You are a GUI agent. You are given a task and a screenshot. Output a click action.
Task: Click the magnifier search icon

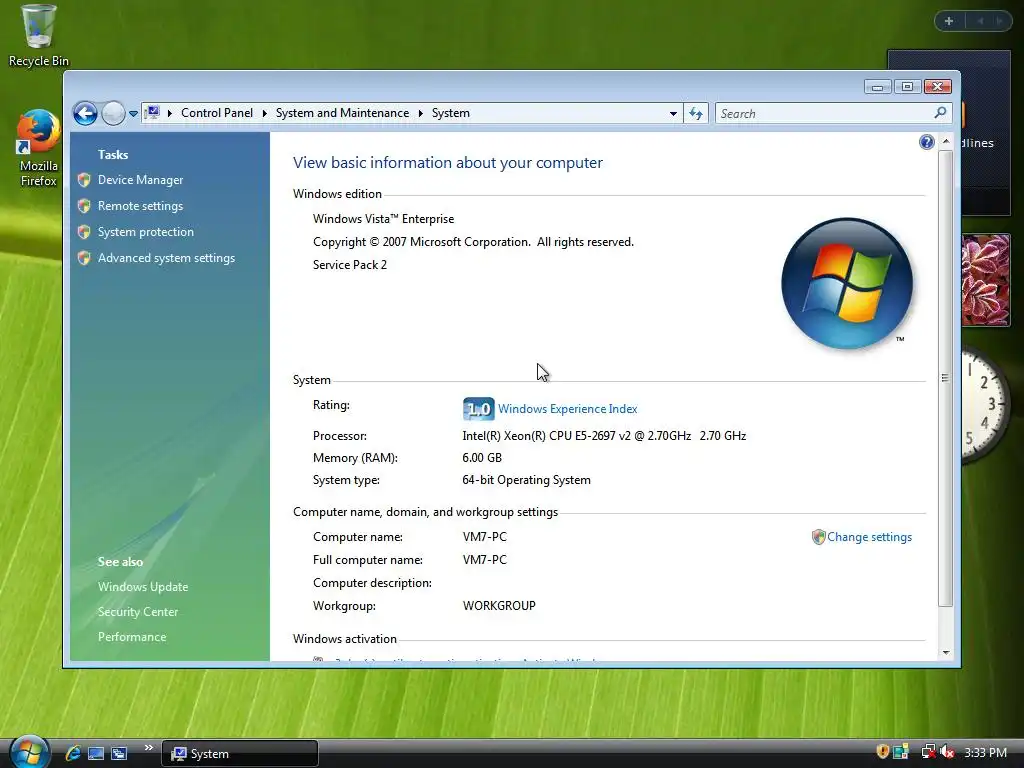click(940, 113)
